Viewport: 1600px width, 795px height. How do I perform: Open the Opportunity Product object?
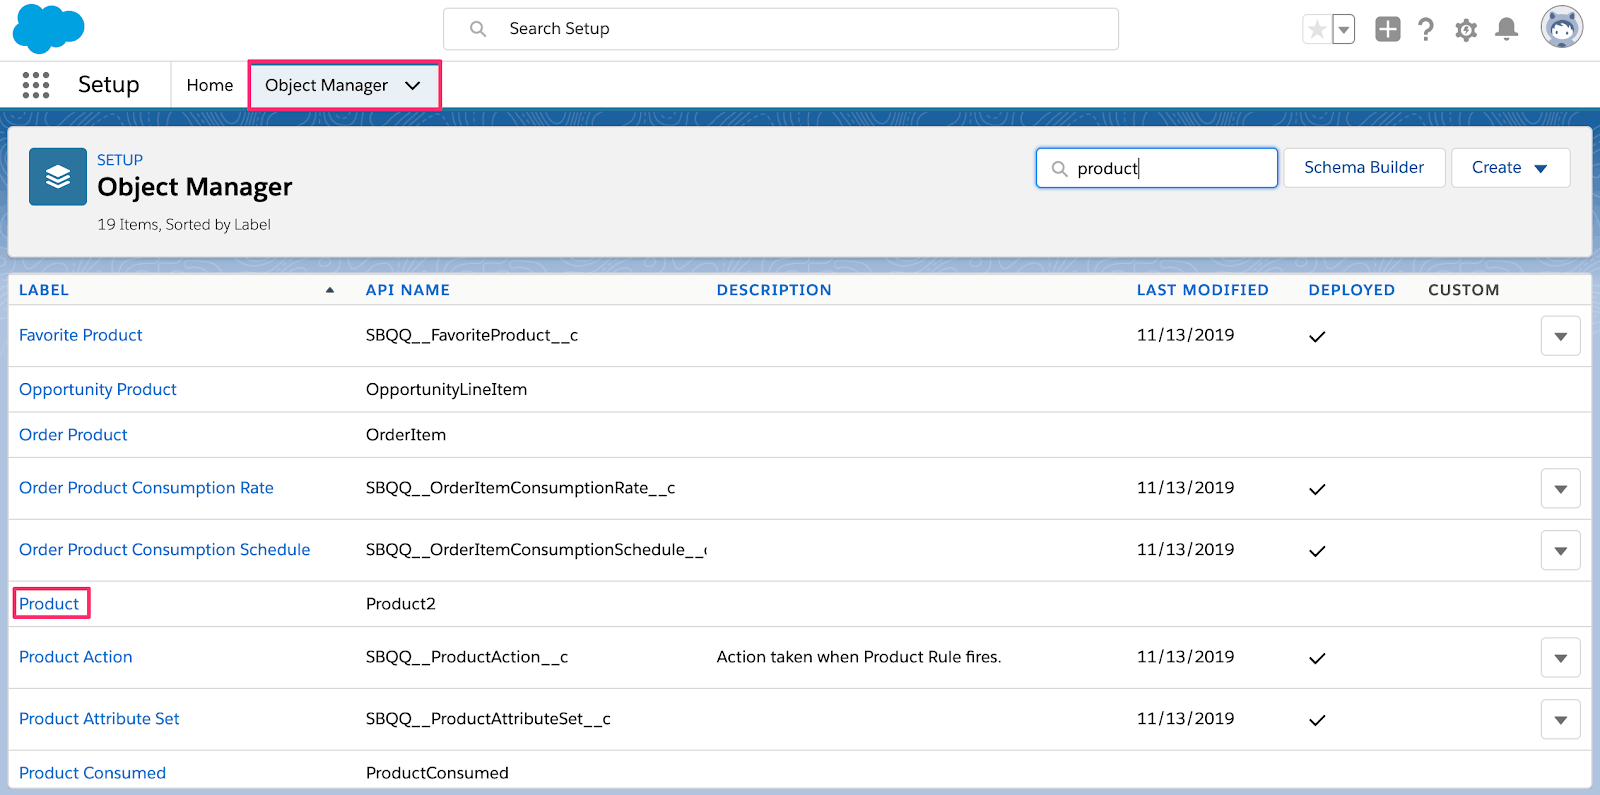click(98, 390)
